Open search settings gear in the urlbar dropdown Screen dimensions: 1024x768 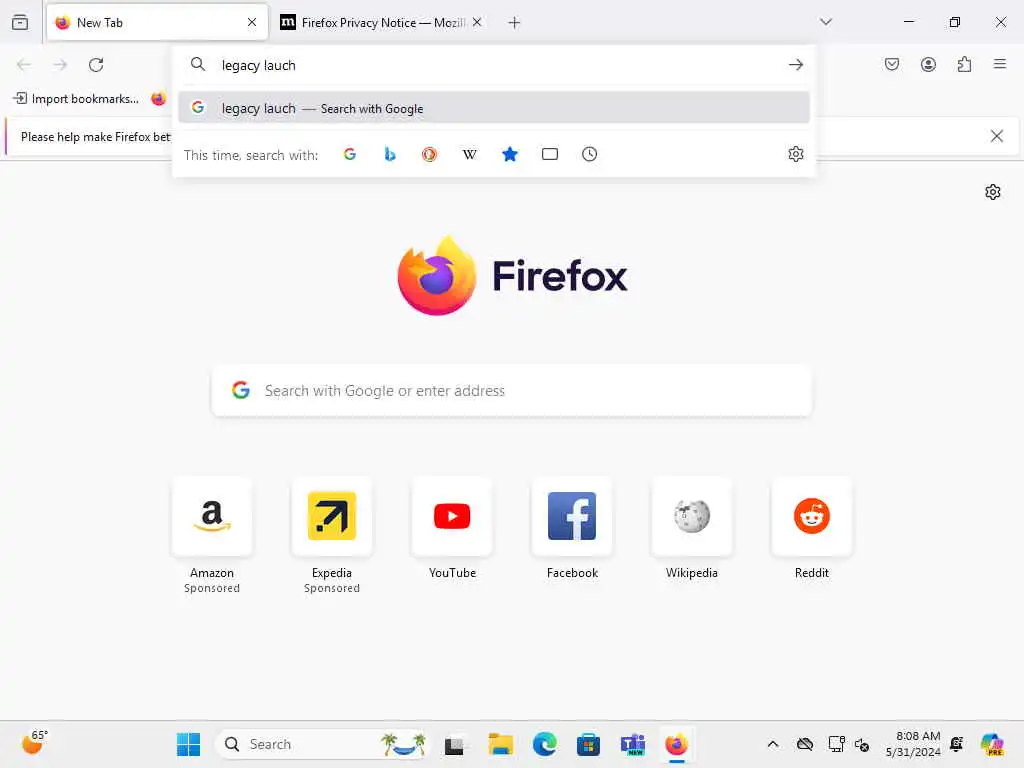(795, 154)
